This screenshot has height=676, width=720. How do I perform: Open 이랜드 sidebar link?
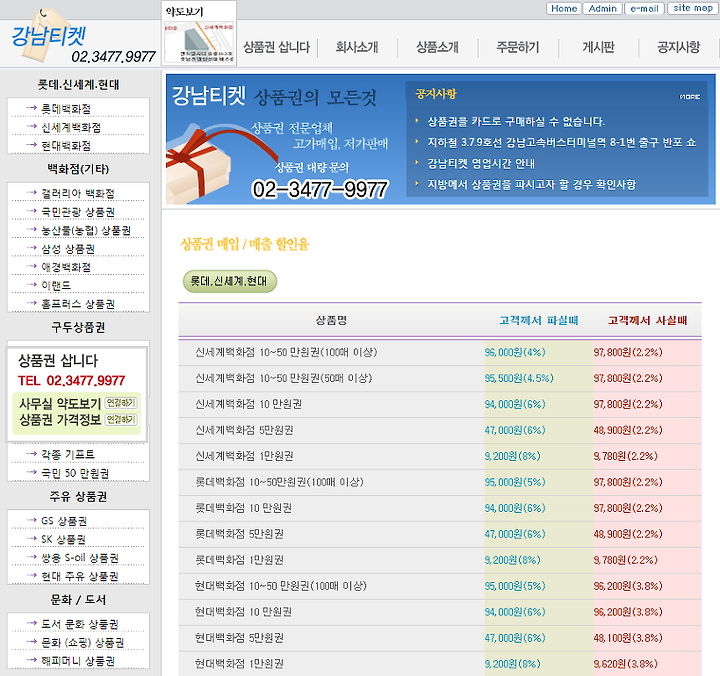point(56,286)
